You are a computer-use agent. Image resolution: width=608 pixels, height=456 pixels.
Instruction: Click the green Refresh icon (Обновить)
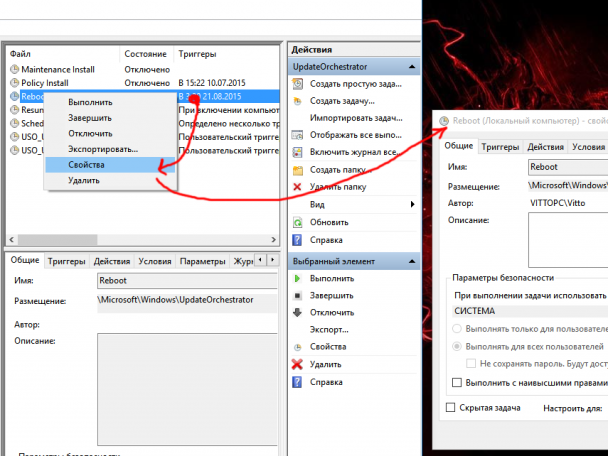297,222
